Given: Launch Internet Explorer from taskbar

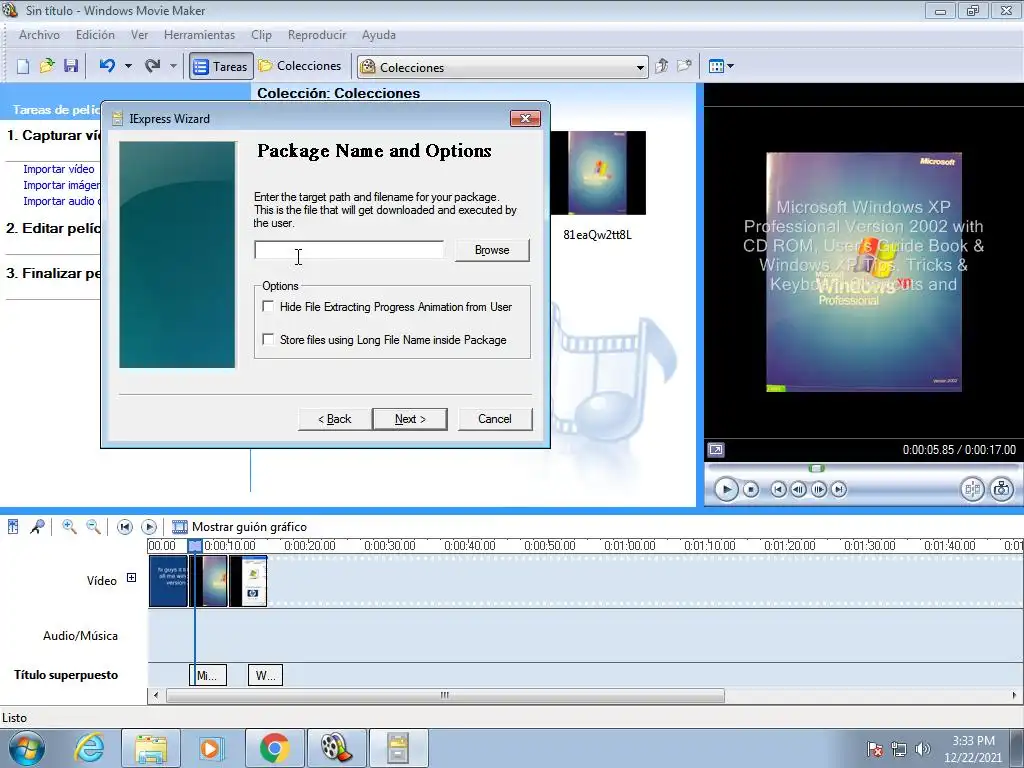Looking at the screenshot, I should [89, 748].
